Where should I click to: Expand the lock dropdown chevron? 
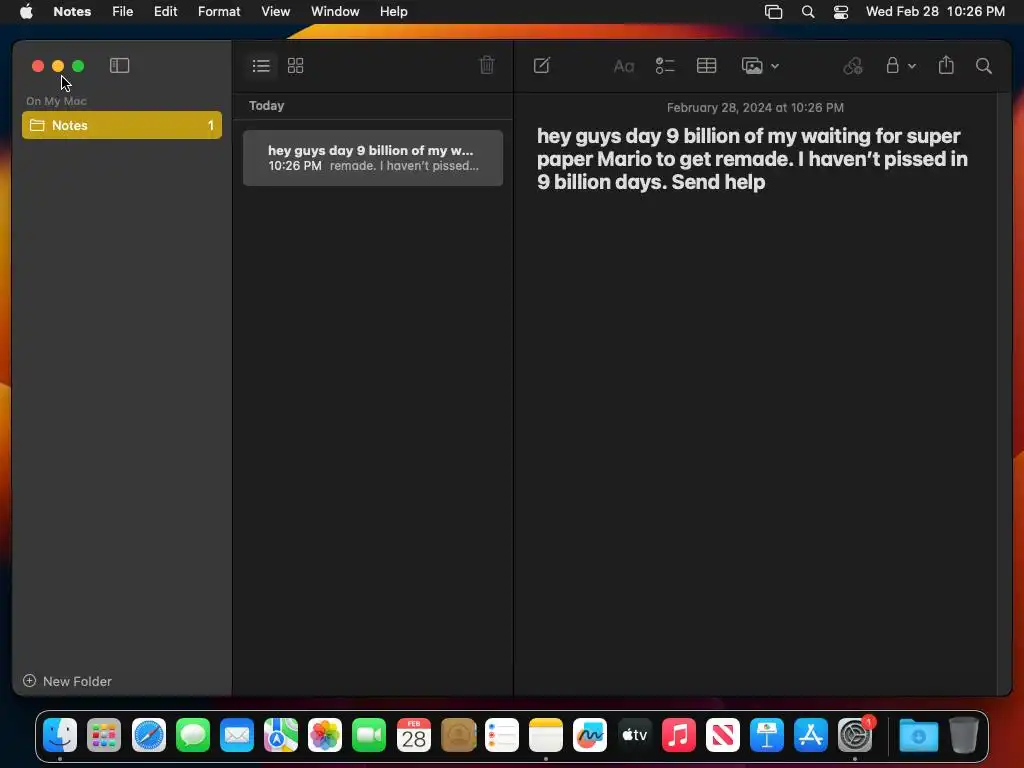912,66
